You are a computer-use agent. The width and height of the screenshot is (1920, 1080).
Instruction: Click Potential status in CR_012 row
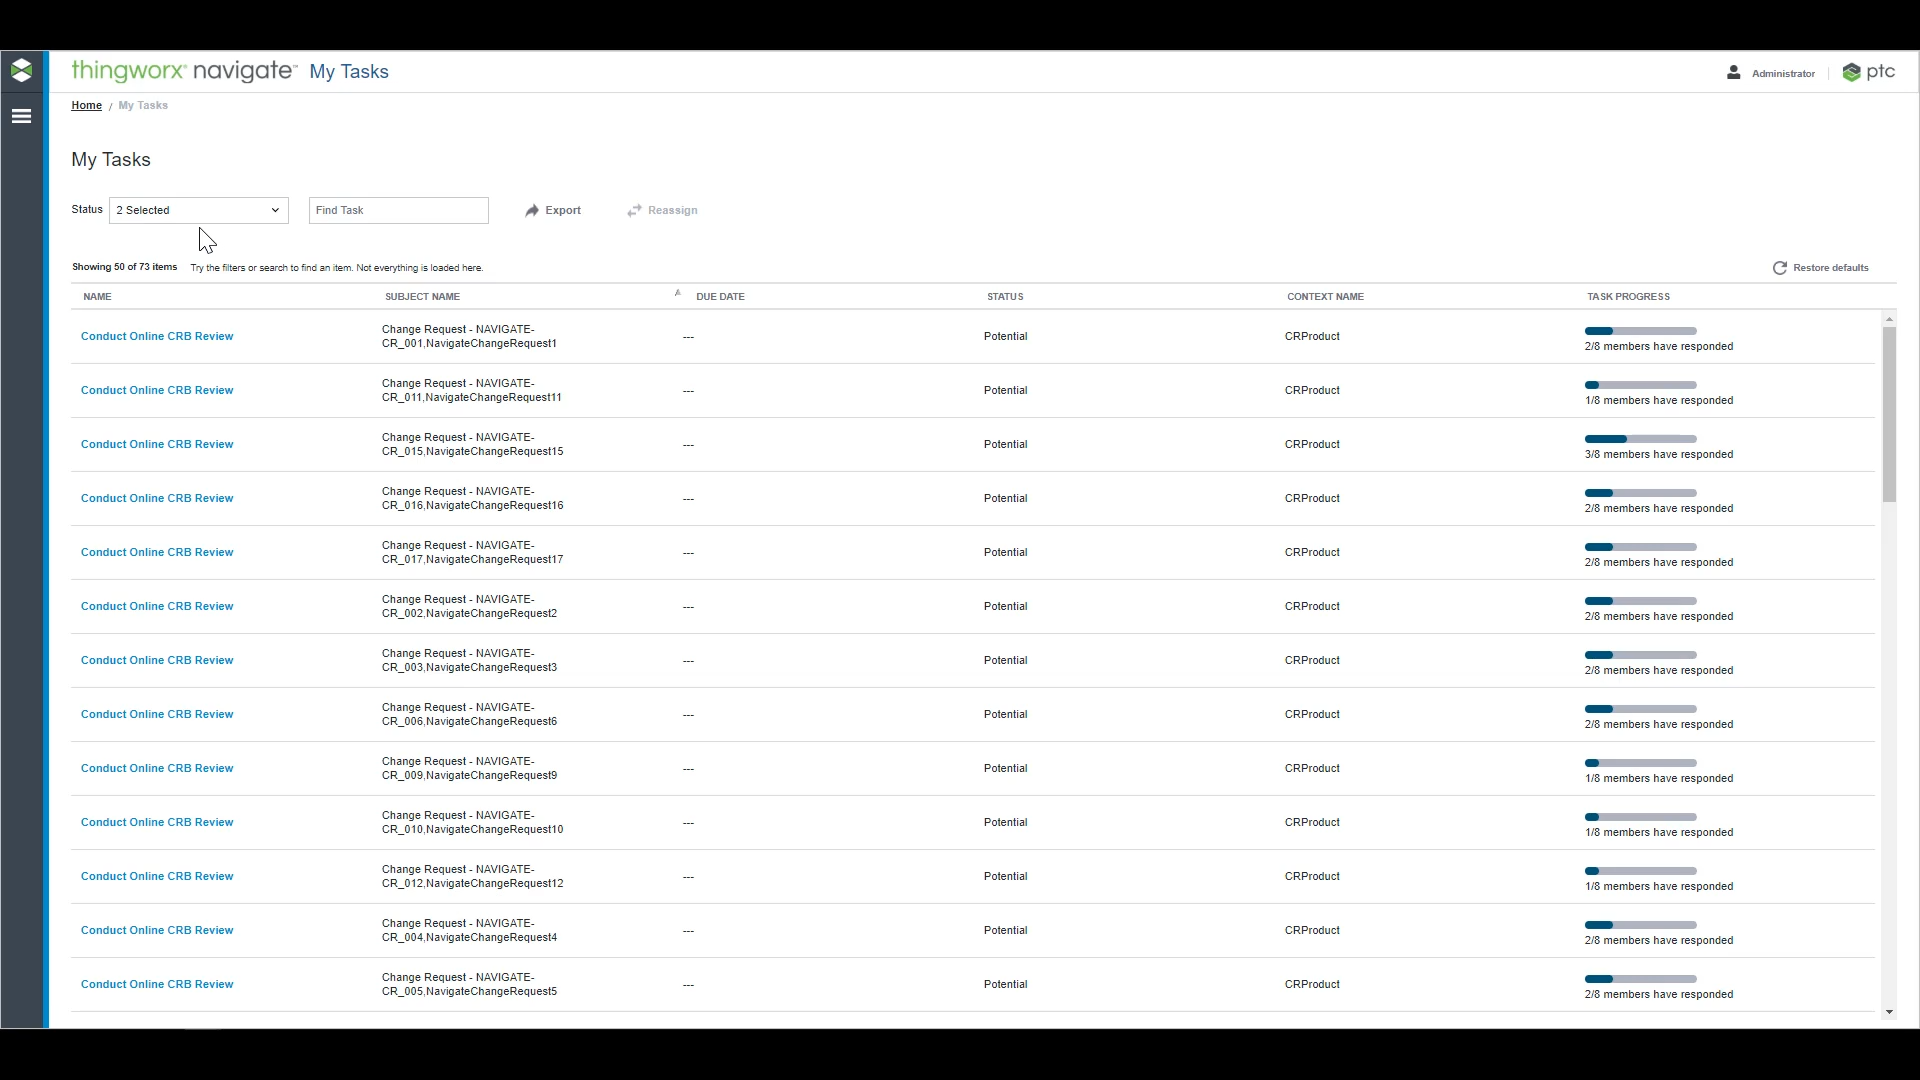(x=1005, y=877)
